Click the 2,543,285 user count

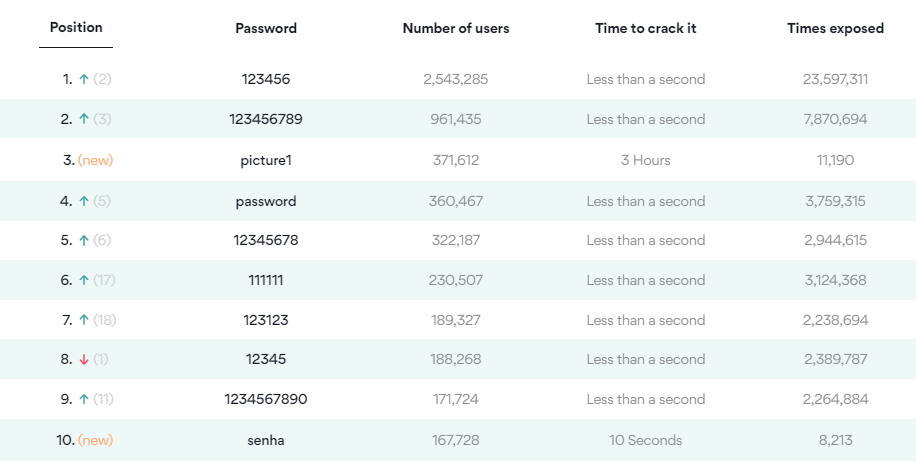[456, 79]
